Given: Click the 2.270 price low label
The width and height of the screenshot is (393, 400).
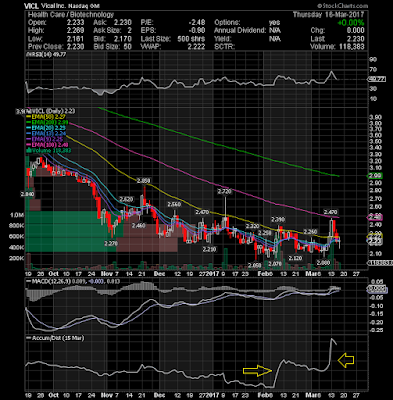Looking at the screenshot, I should 111,244.
